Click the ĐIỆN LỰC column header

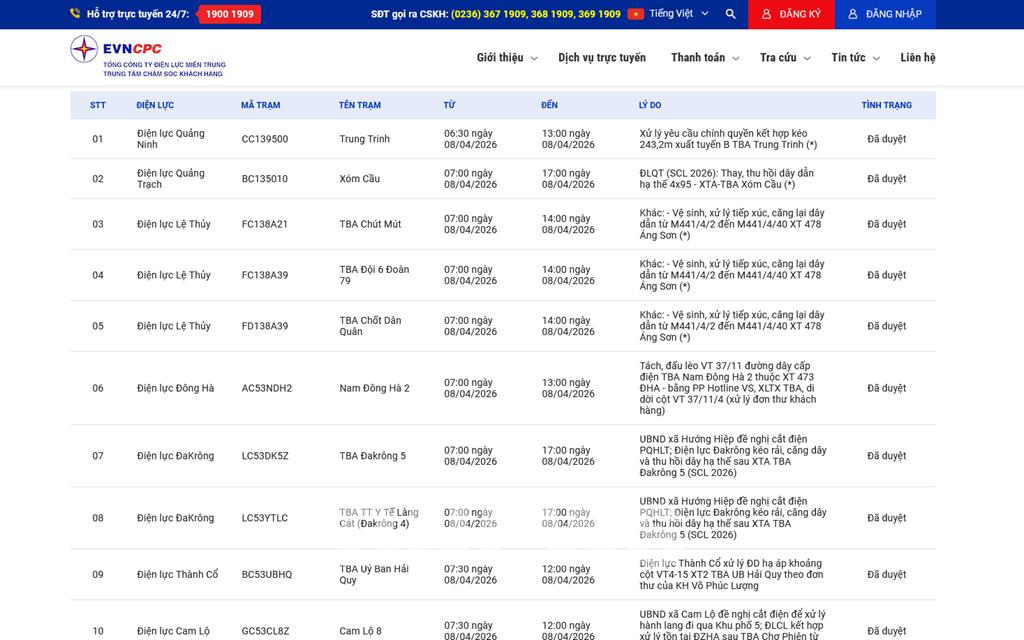tap(155, 105)
